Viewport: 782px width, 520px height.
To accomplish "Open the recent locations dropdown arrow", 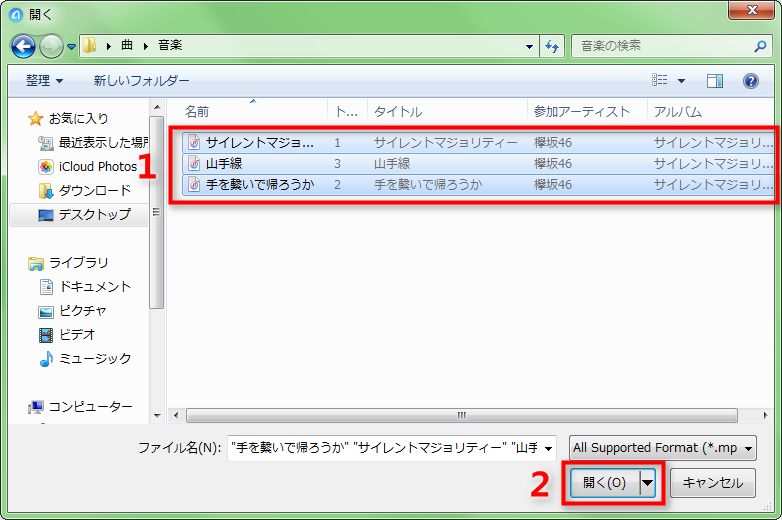I will [71, 47].
